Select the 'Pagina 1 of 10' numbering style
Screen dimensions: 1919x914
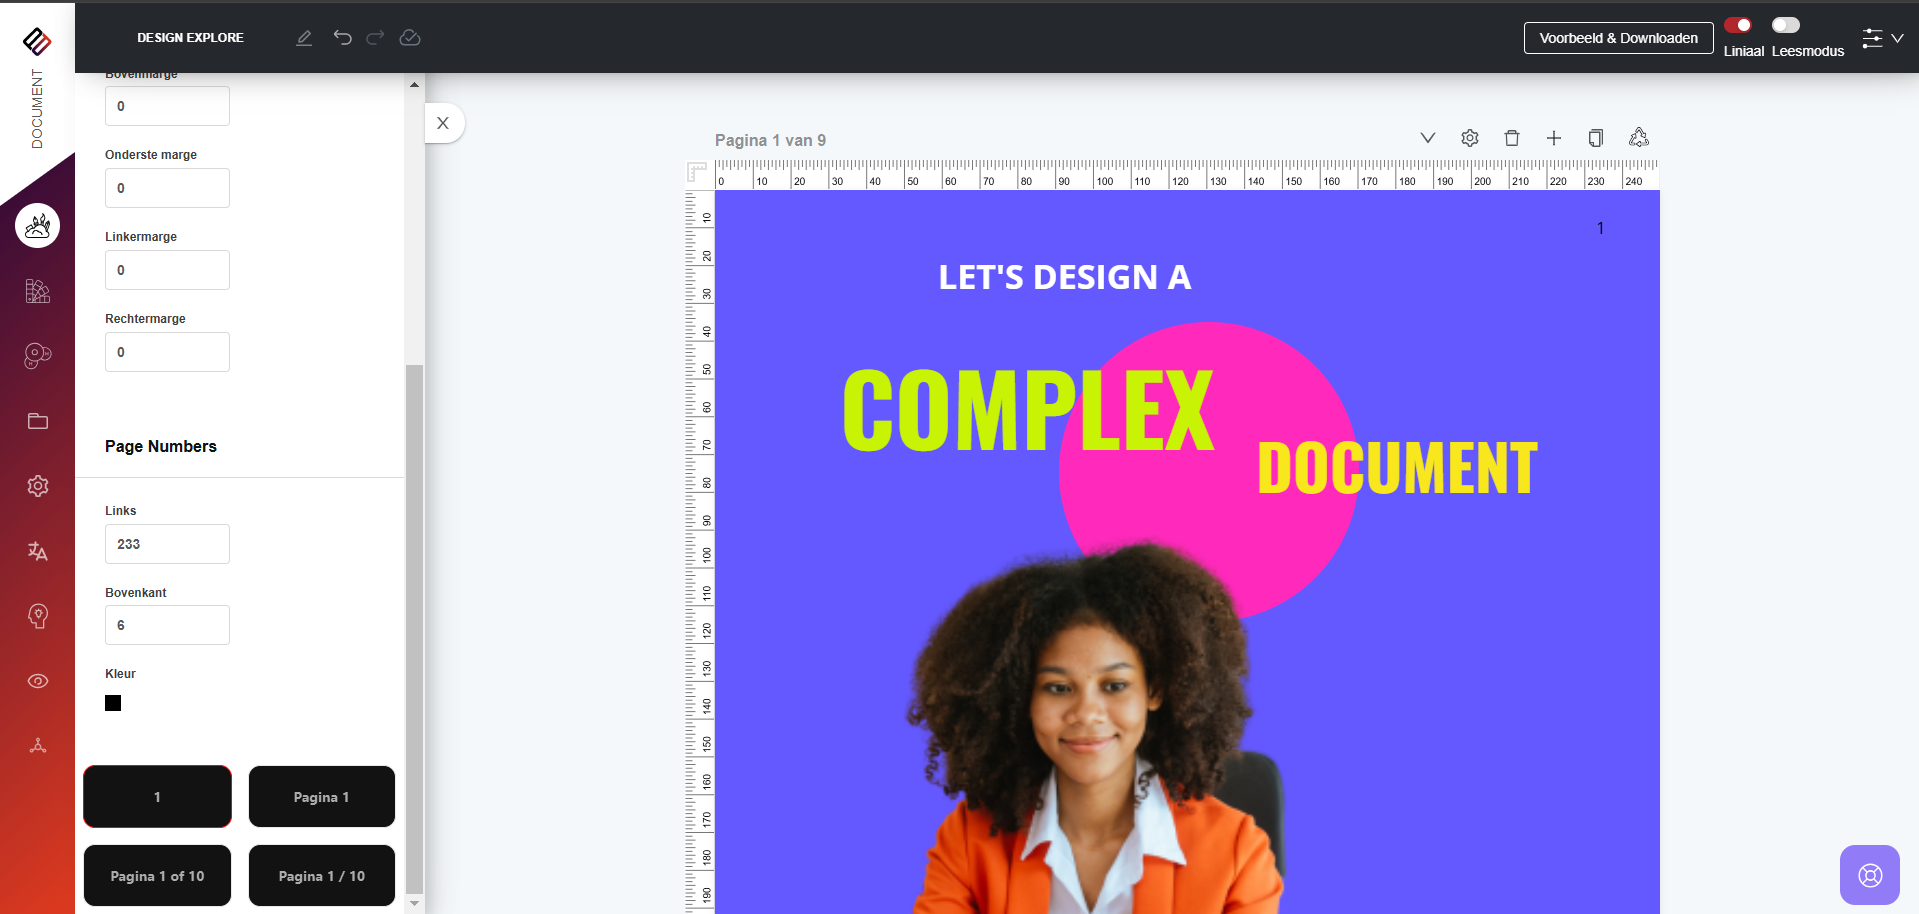coord(157,876)
